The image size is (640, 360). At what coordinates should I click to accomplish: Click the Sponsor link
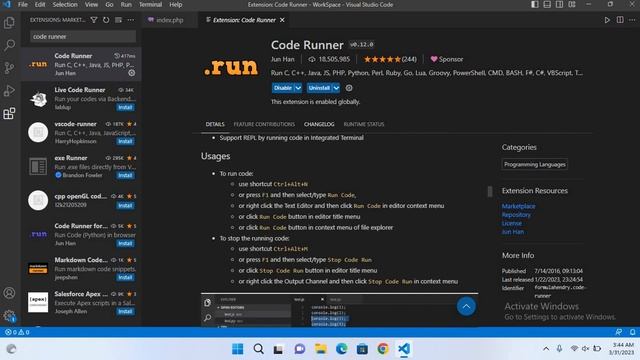click(447, 59)
